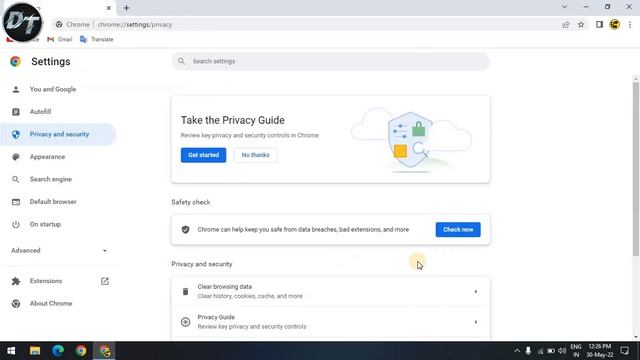This screenshot has height=360, width=640.
Task: Open the first Chrome taskbar icon
Action: [x=81, y=351]
